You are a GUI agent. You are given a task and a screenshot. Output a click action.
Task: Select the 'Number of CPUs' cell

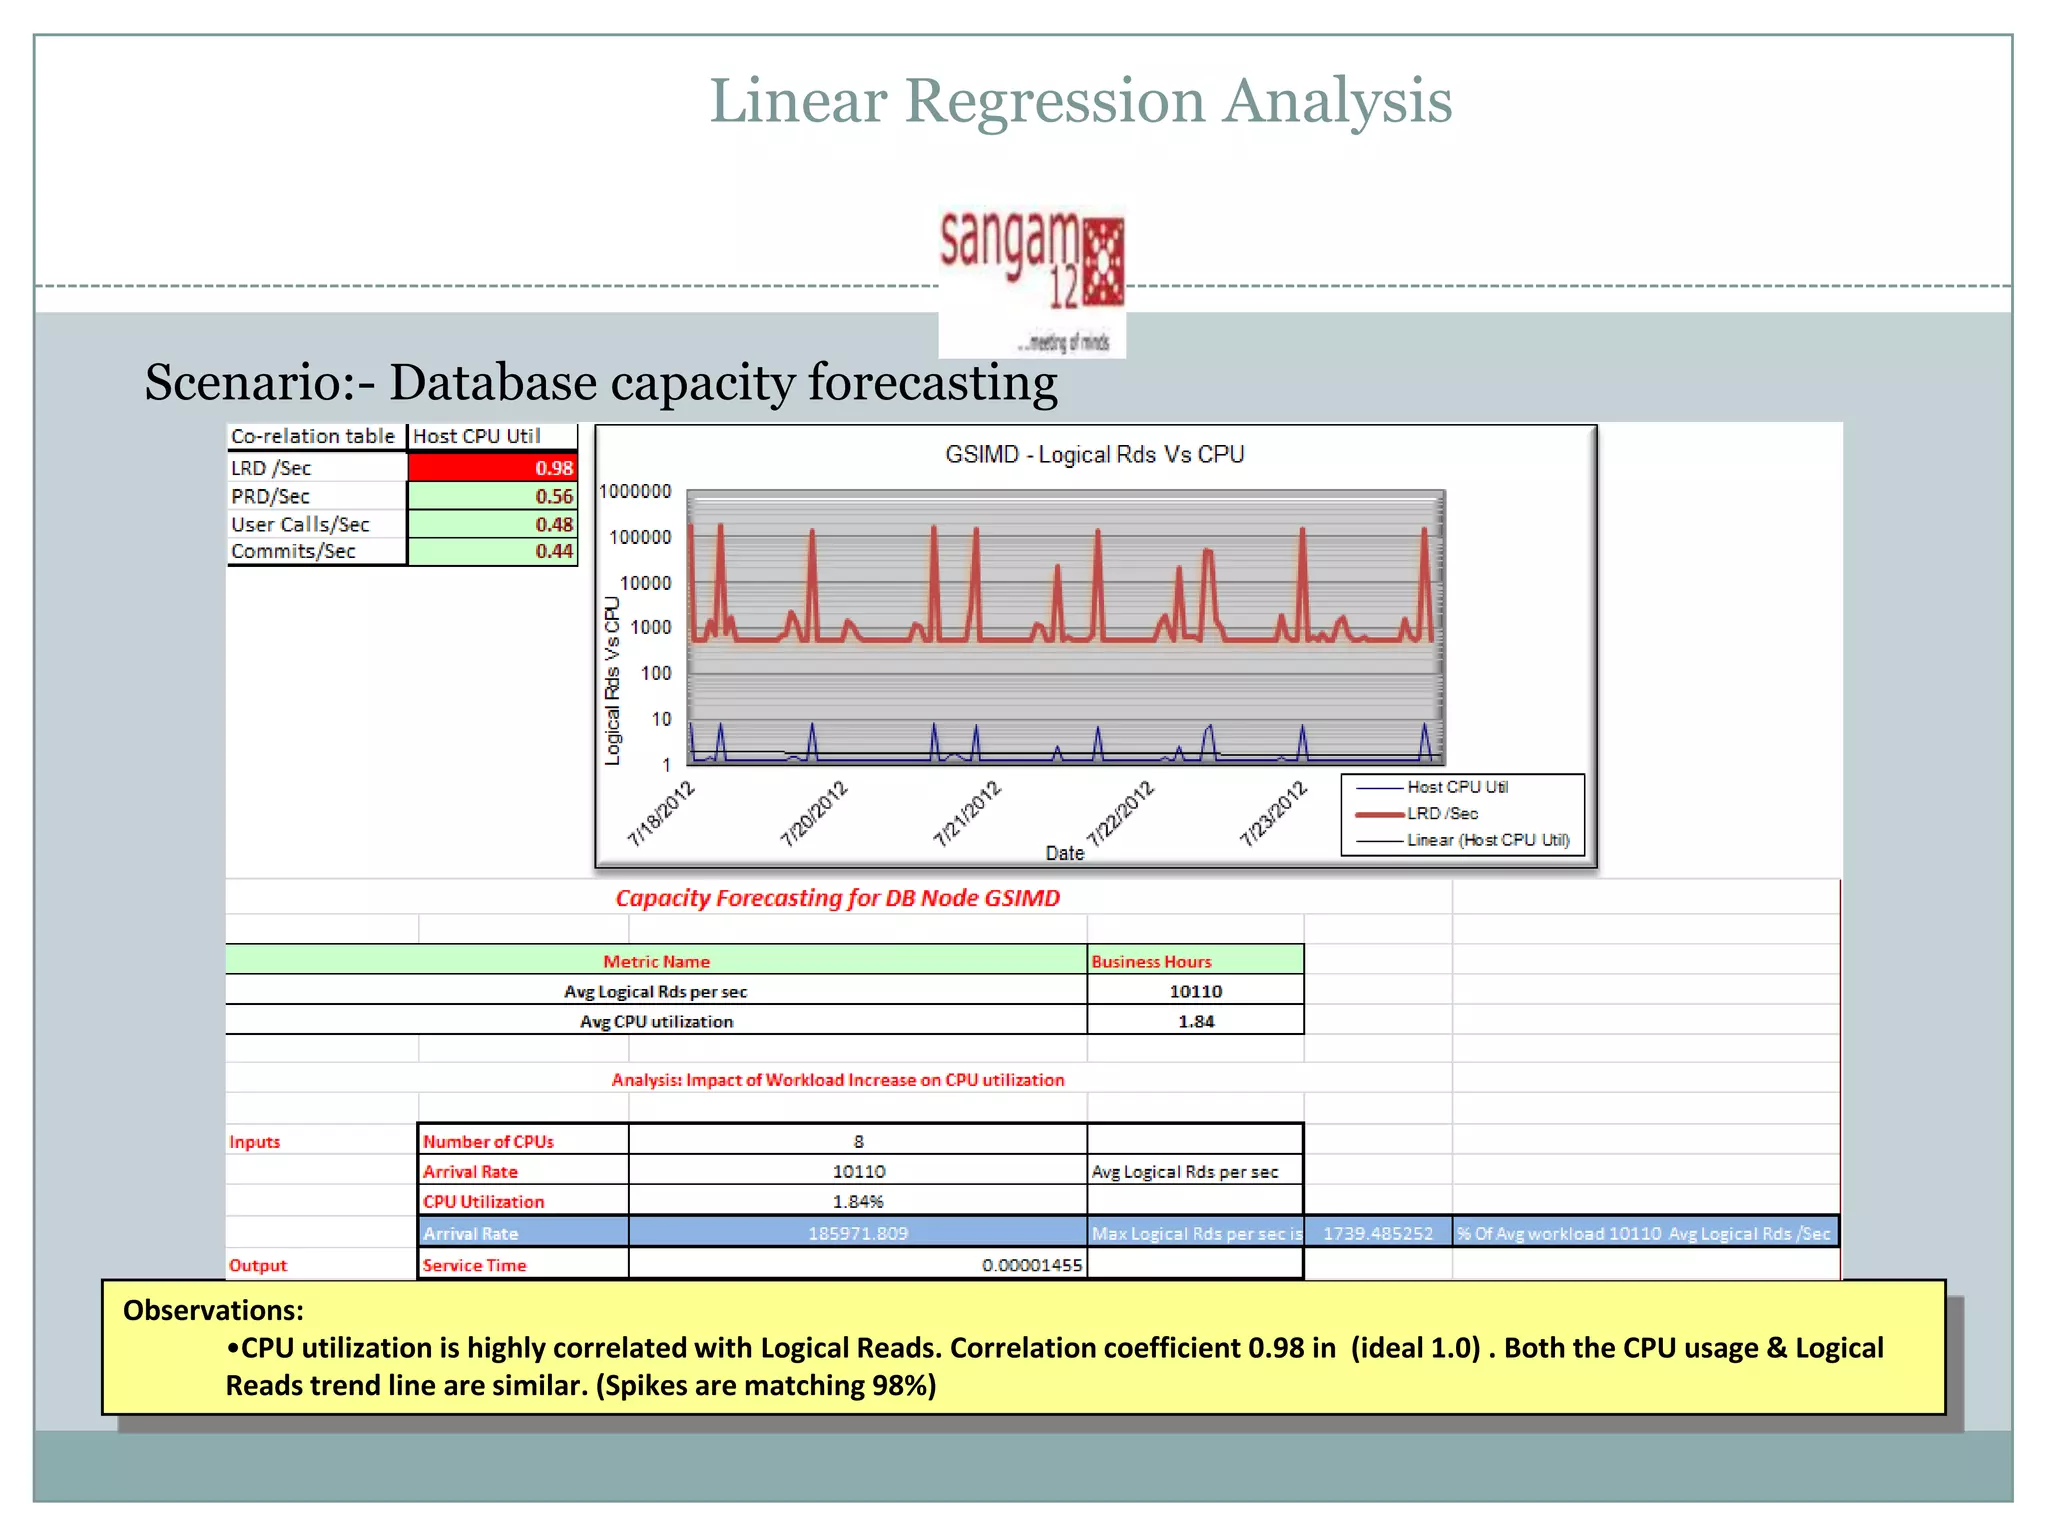(x=524, y=1141)
